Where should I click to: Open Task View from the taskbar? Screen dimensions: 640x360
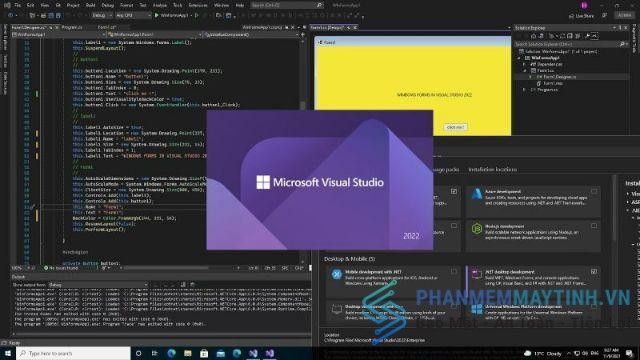pyautogui.click(x=155, y=353)
